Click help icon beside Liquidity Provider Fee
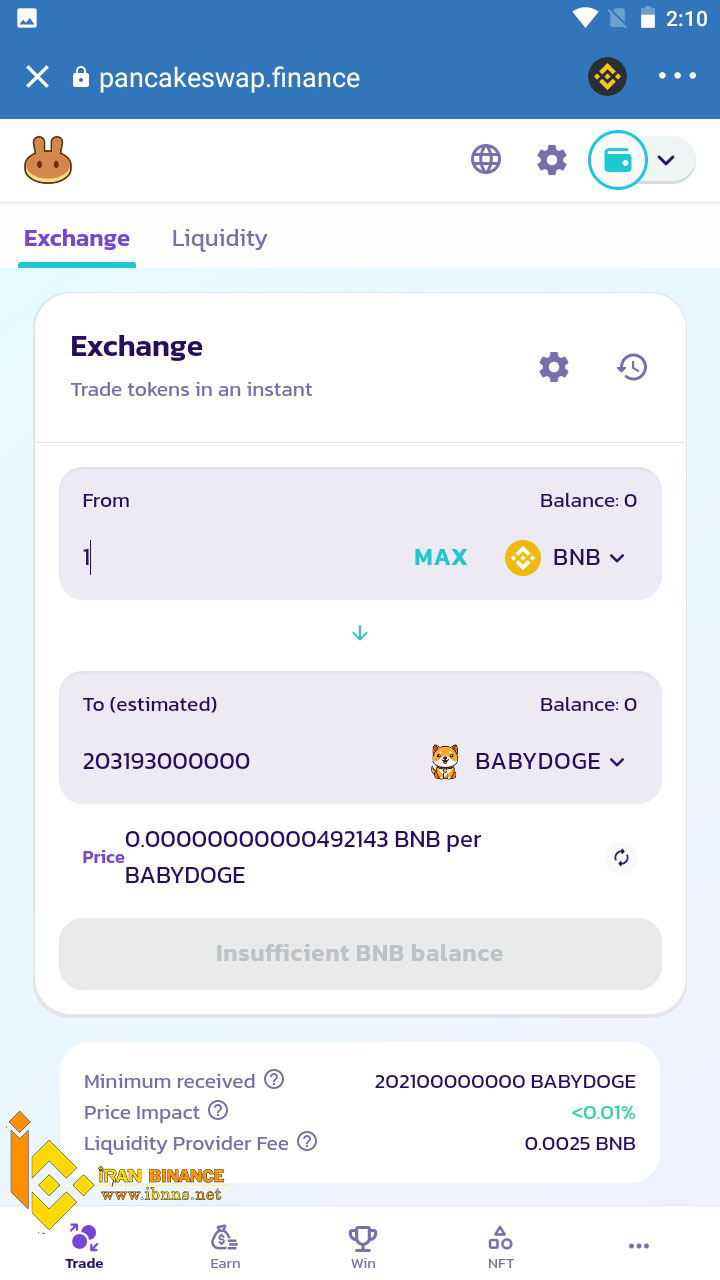The image size is (720, 1280). click(x=307, y=1141)
